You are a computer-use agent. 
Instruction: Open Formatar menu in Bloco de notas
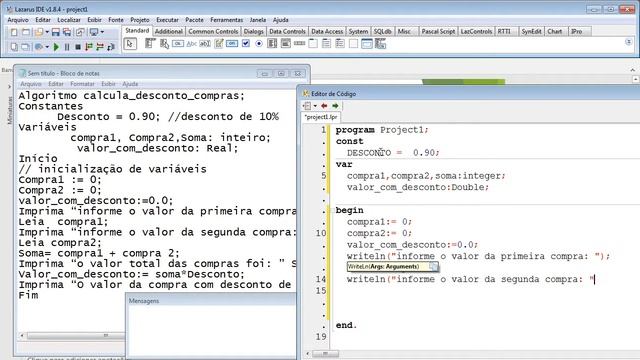pyautogui.click(x=82, y=84)
